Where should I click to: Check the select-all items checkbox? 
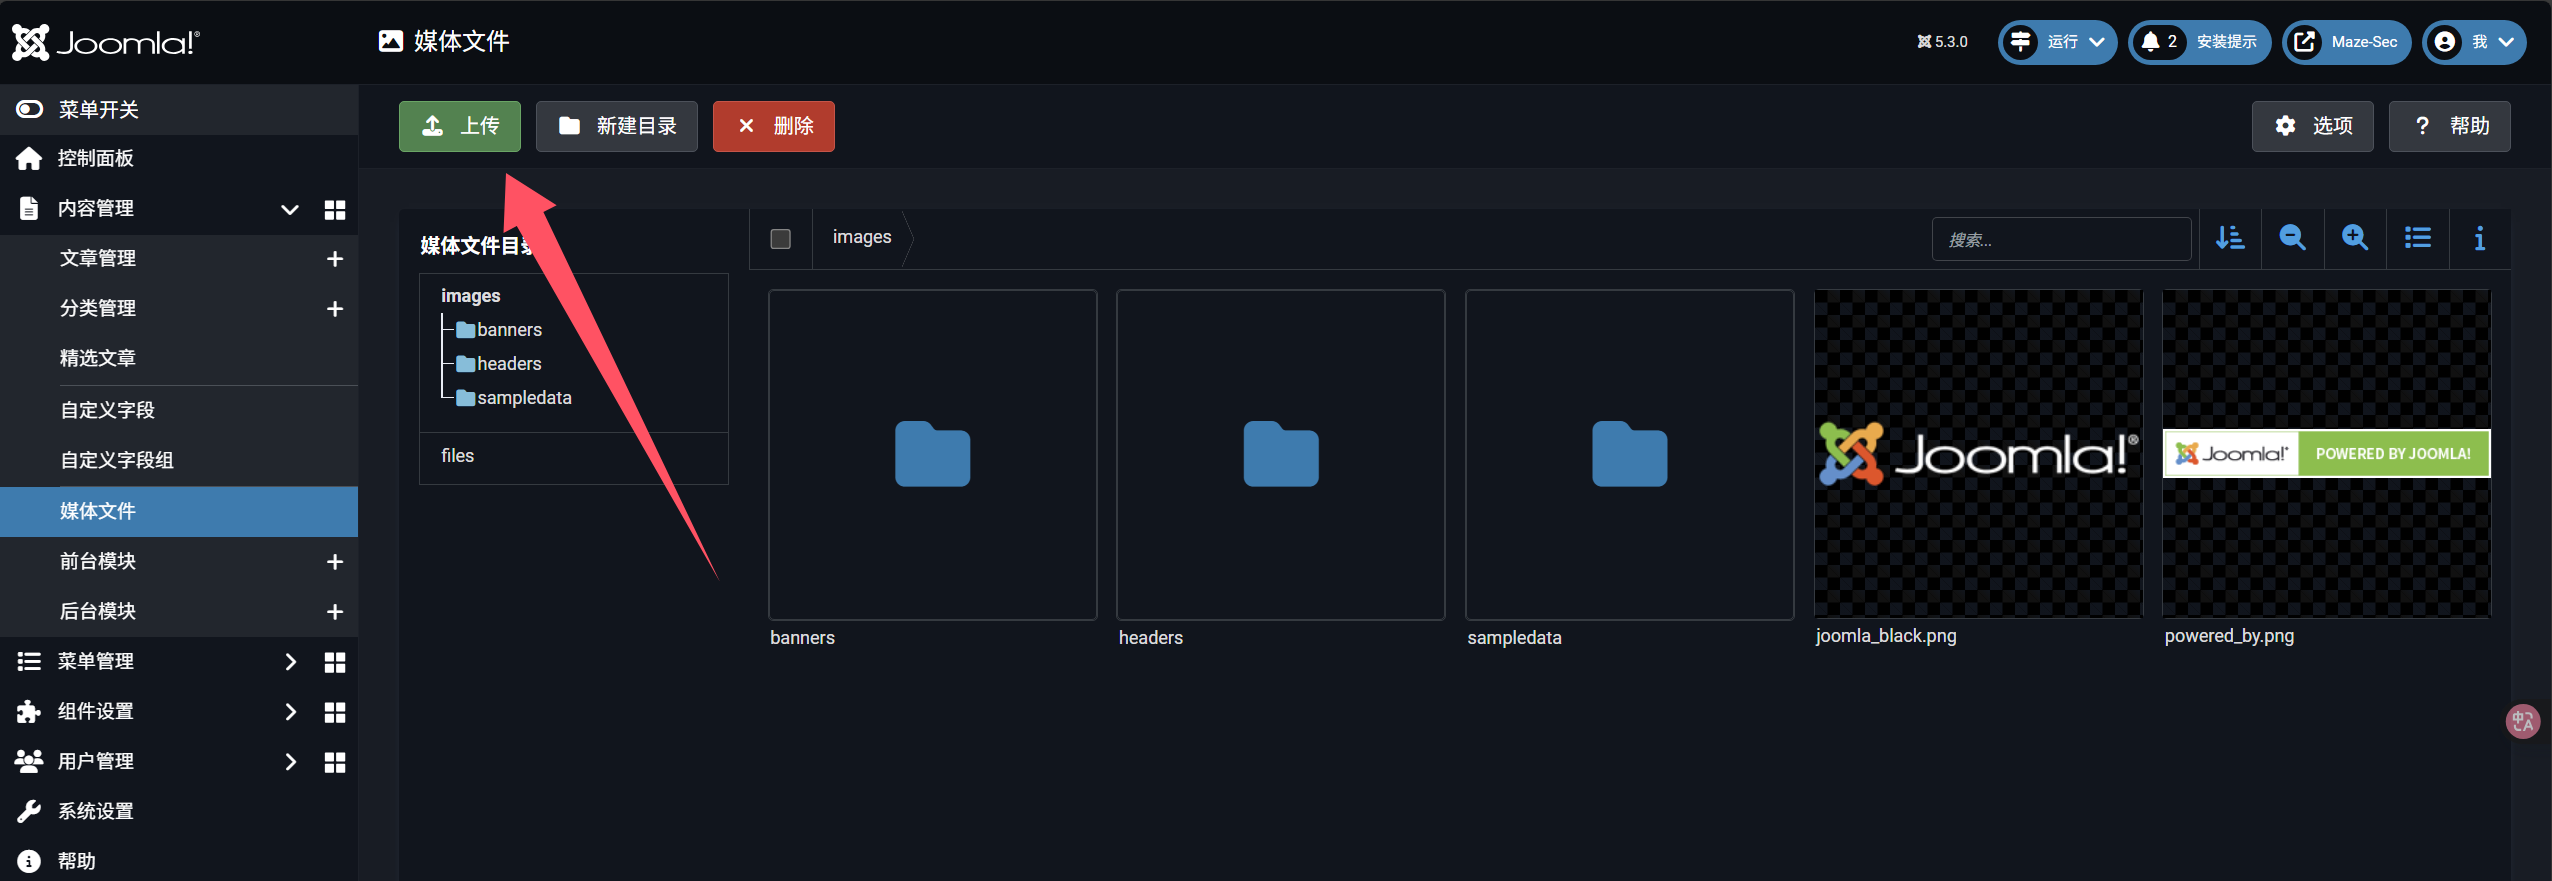(781, 238)
